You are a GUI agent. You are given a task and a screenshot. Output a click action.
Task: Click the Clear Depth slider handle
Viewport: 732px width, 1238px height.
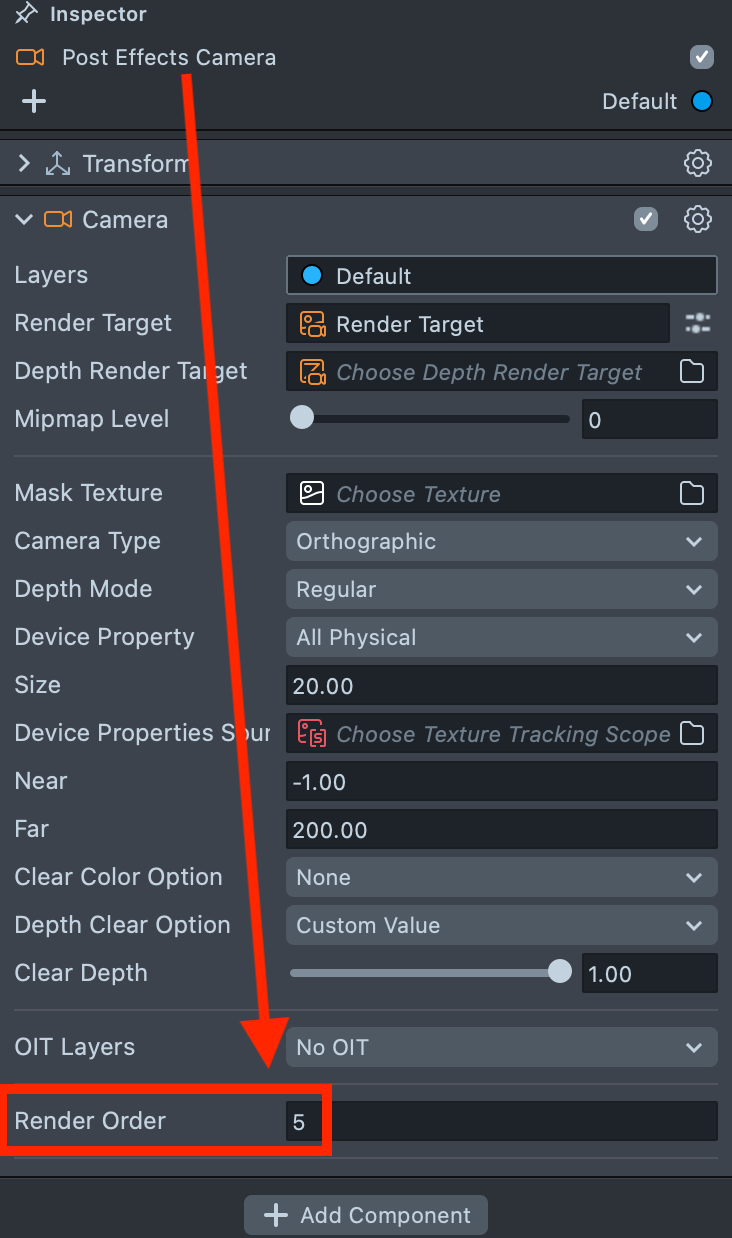[560, 971]
